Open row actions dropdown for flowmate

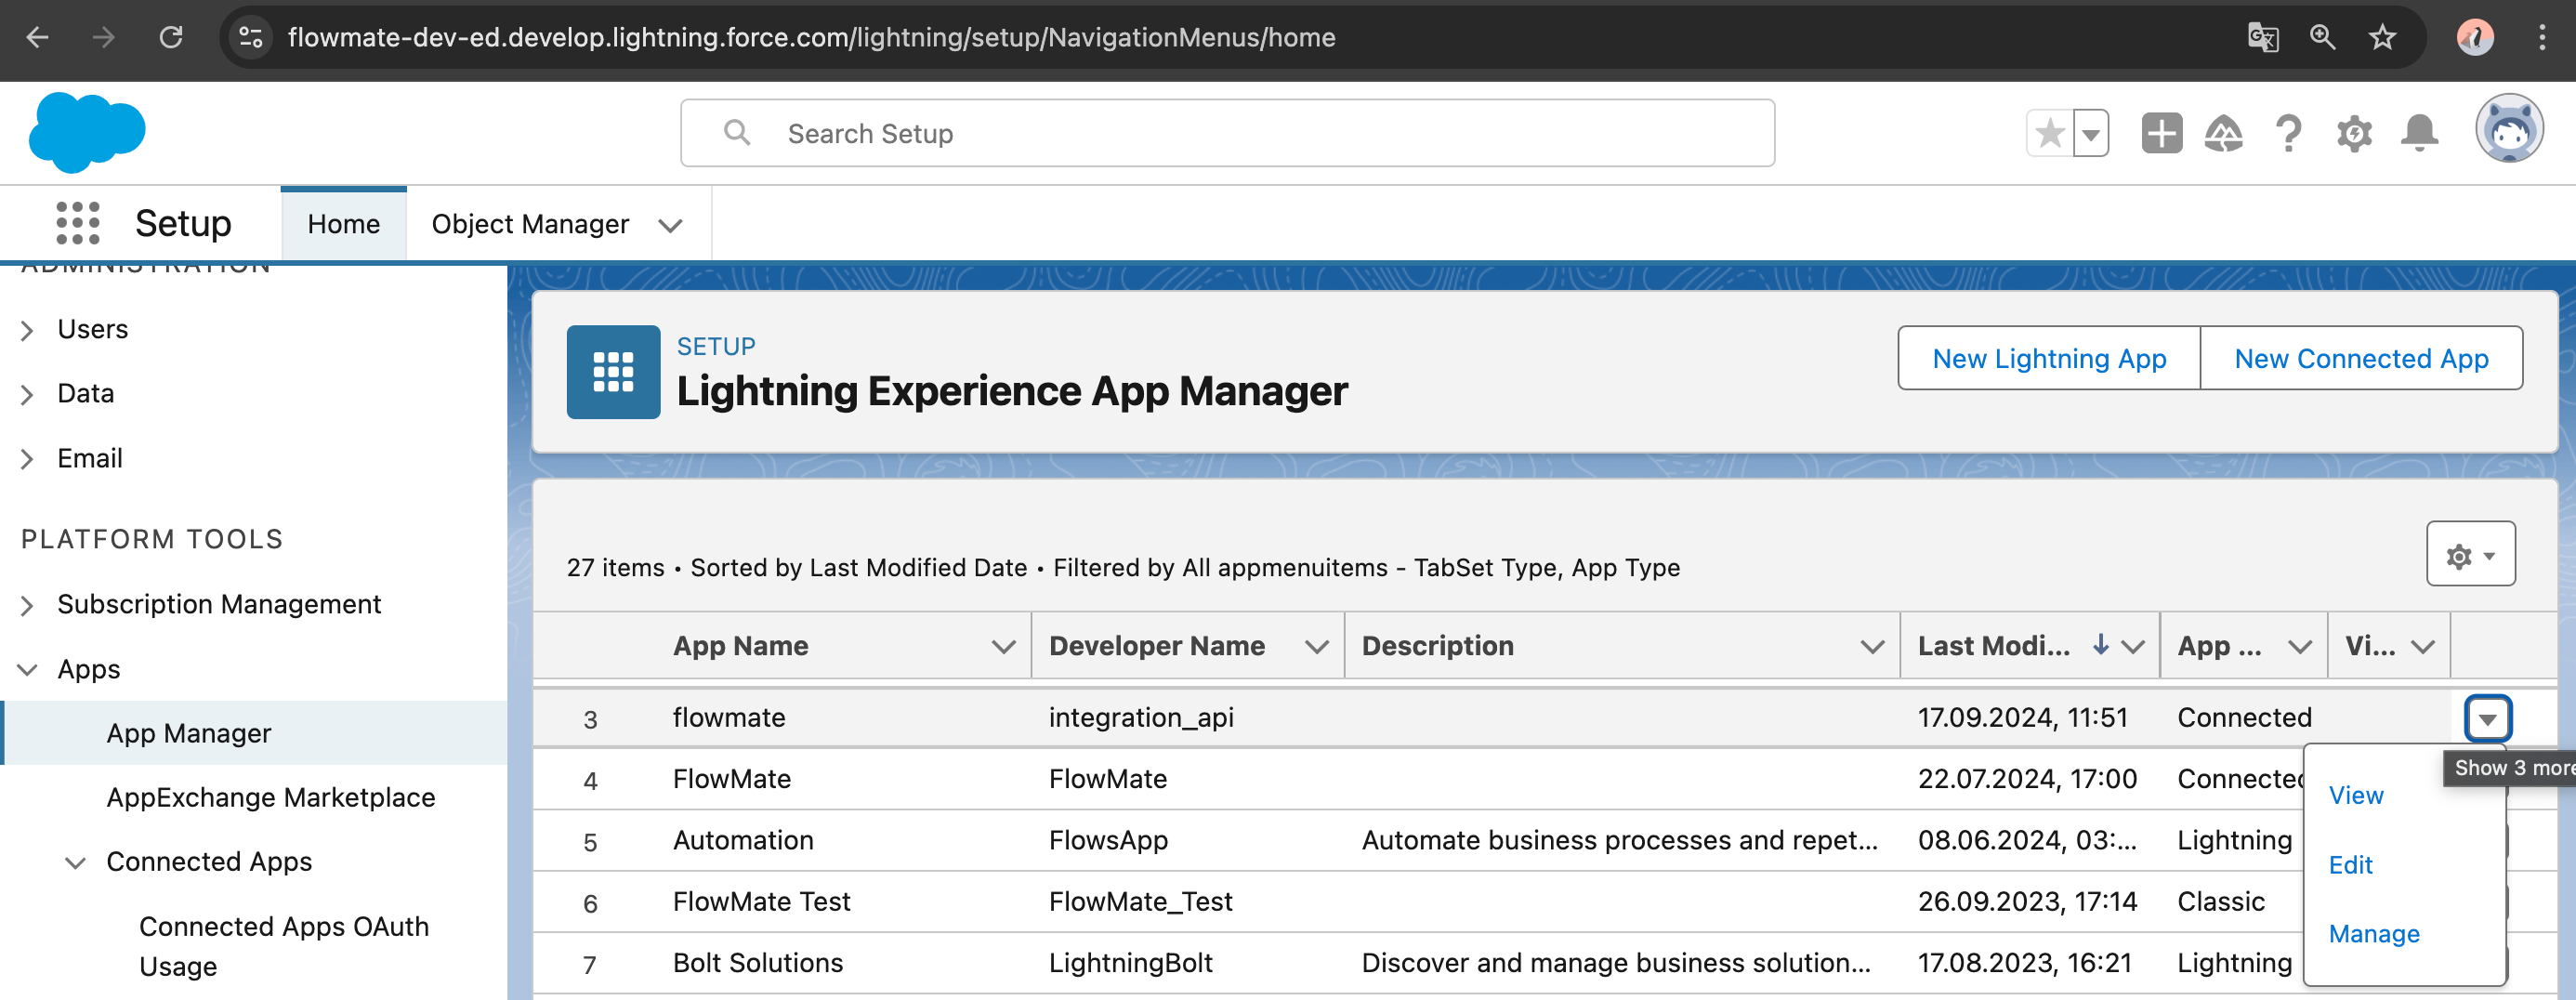[2487, 718]
